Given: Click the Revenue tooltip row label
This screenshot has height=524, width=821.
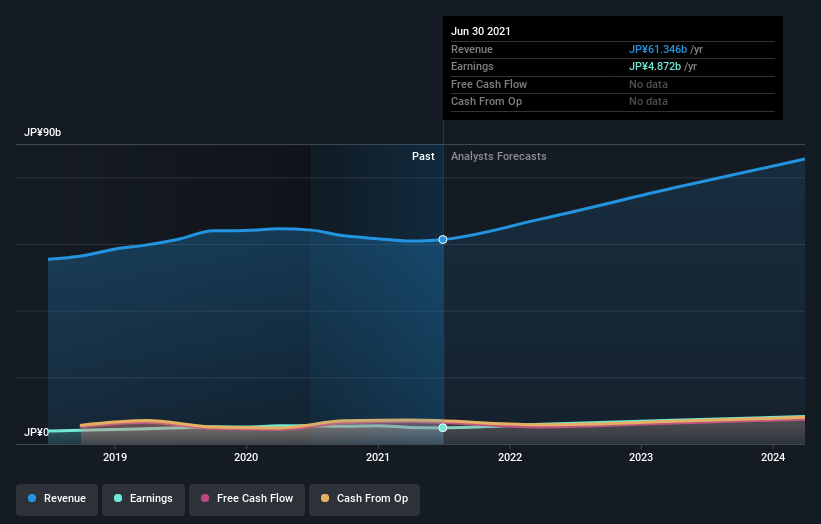Looking at the screenshot, I should point(472,49).
